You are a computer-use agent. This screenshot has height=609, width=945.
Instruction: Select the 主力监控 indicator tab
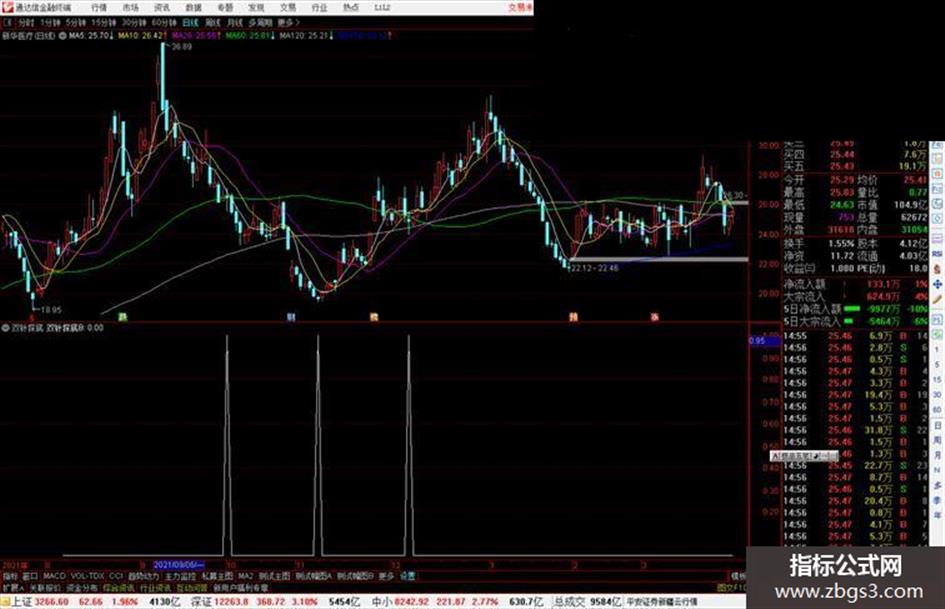click(x=180, y=576)
